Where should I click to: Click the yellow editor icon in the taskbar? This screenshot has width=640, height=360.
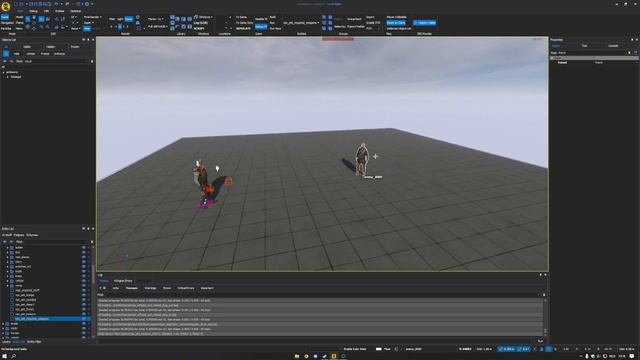click(334, 356)
